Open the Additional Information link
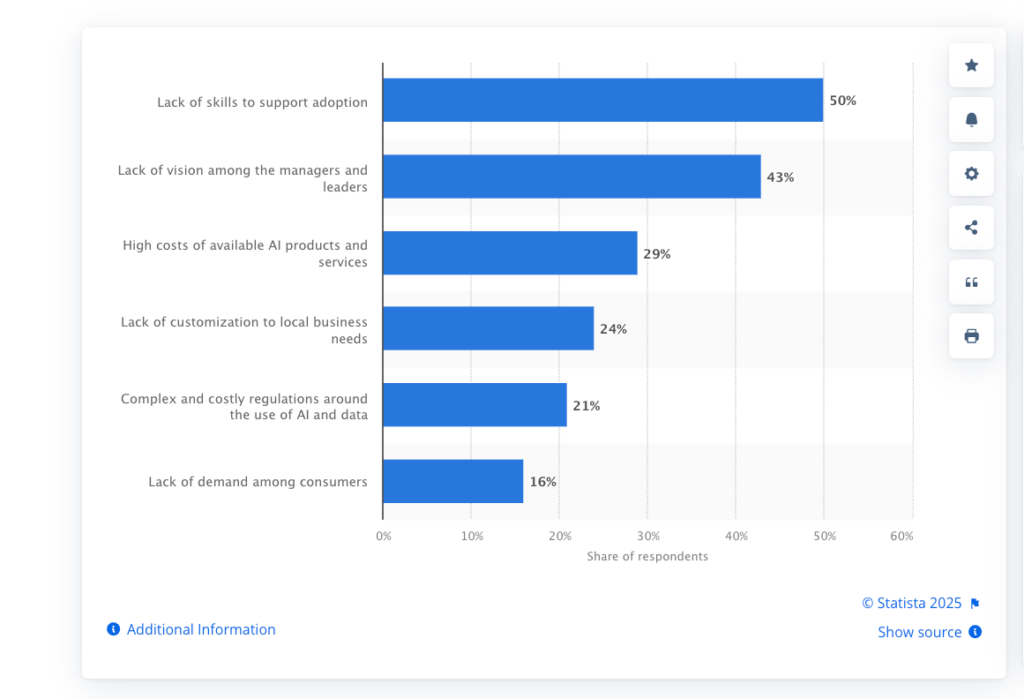 pos(201,629)
